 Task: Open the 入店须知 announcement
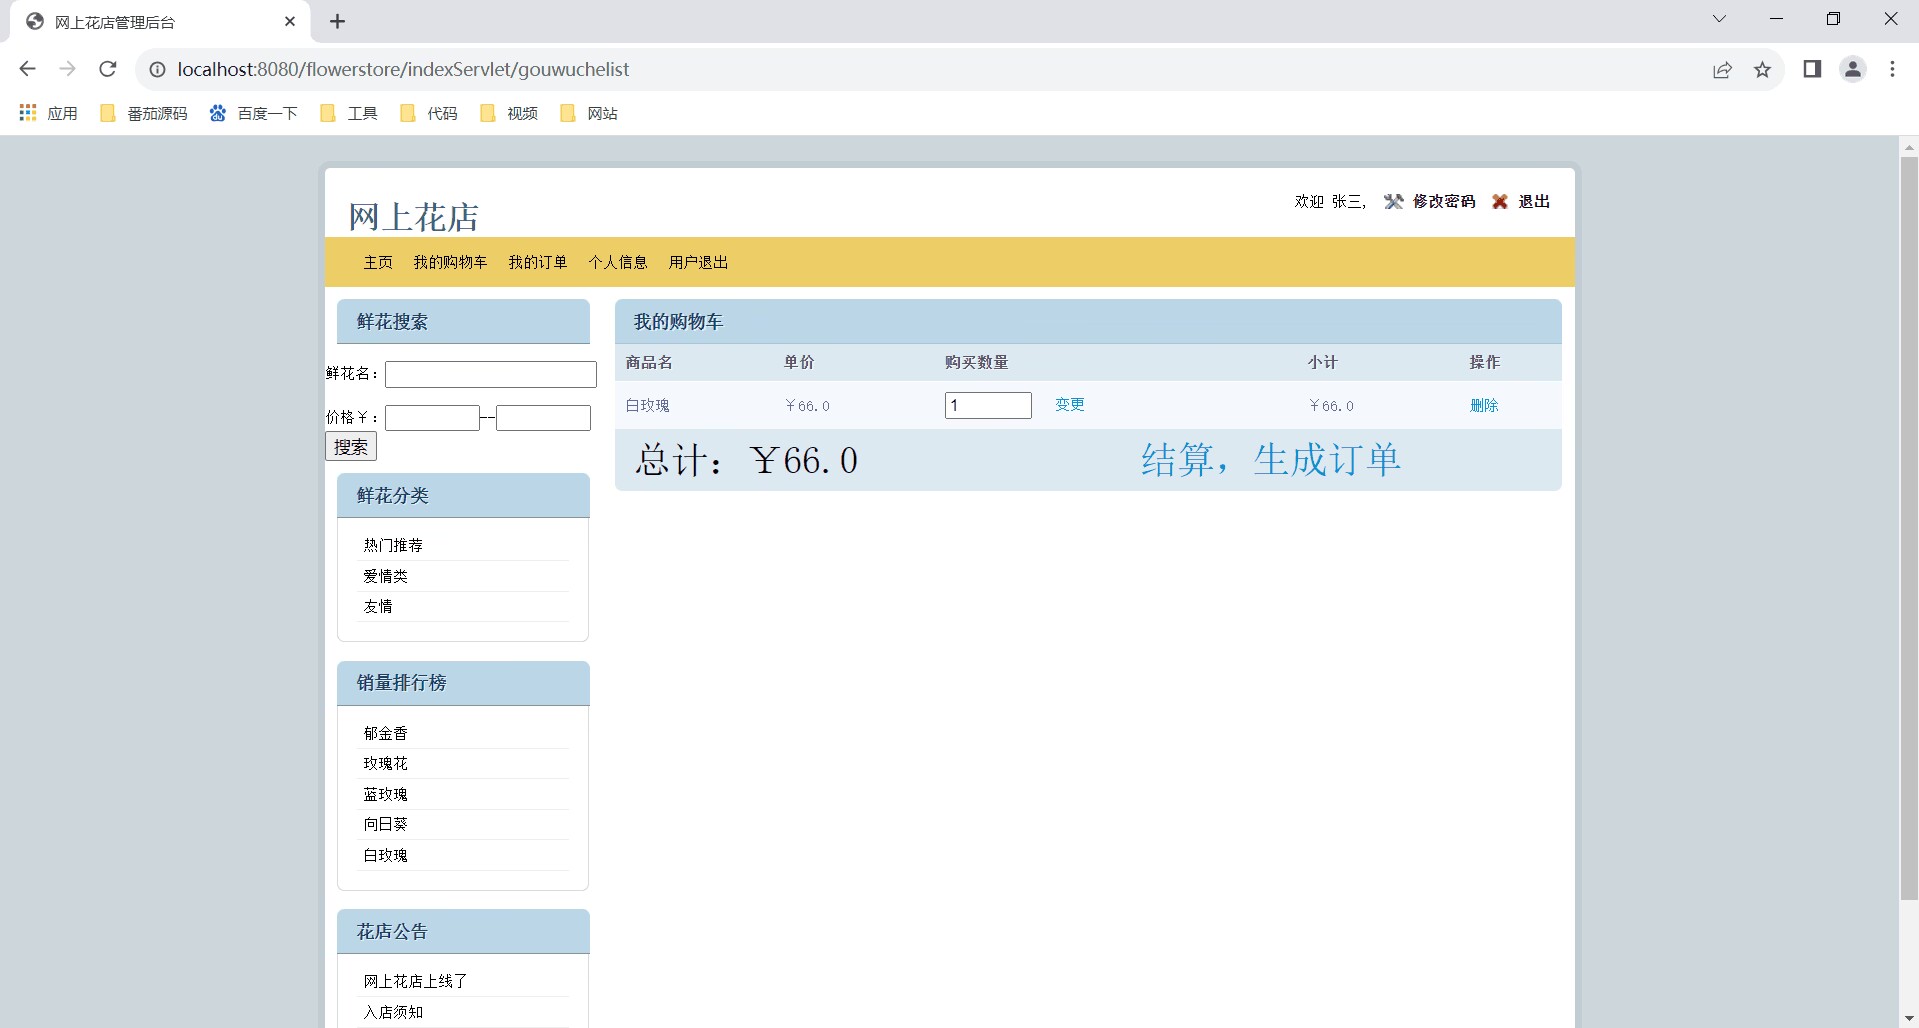coord(393,1012)
